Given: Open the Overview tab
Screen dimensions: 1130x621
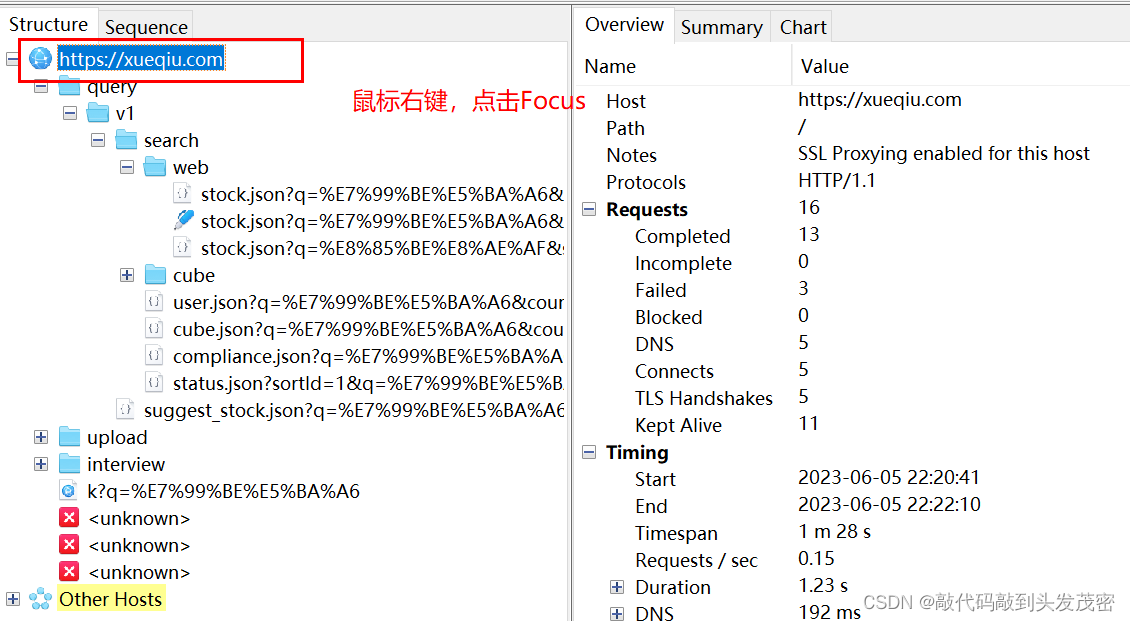Looking at the screenshot, I should coord(624,24).
